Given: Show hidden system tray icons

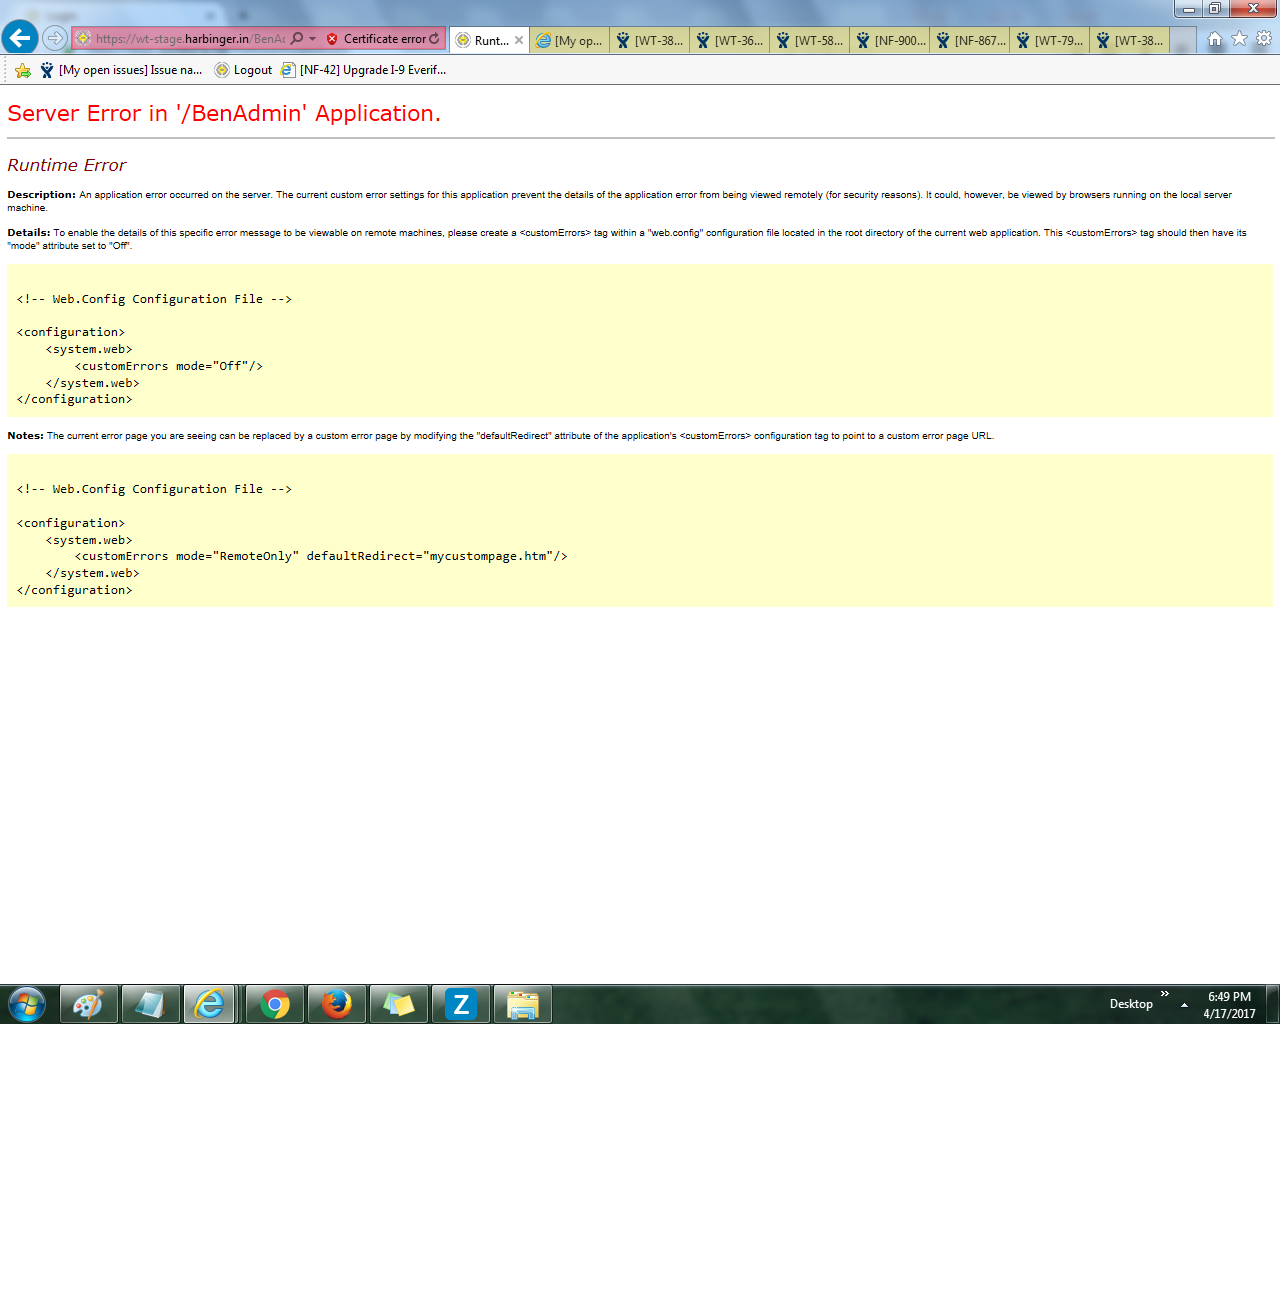Looking at the screenshot, I should 1184,1005.
